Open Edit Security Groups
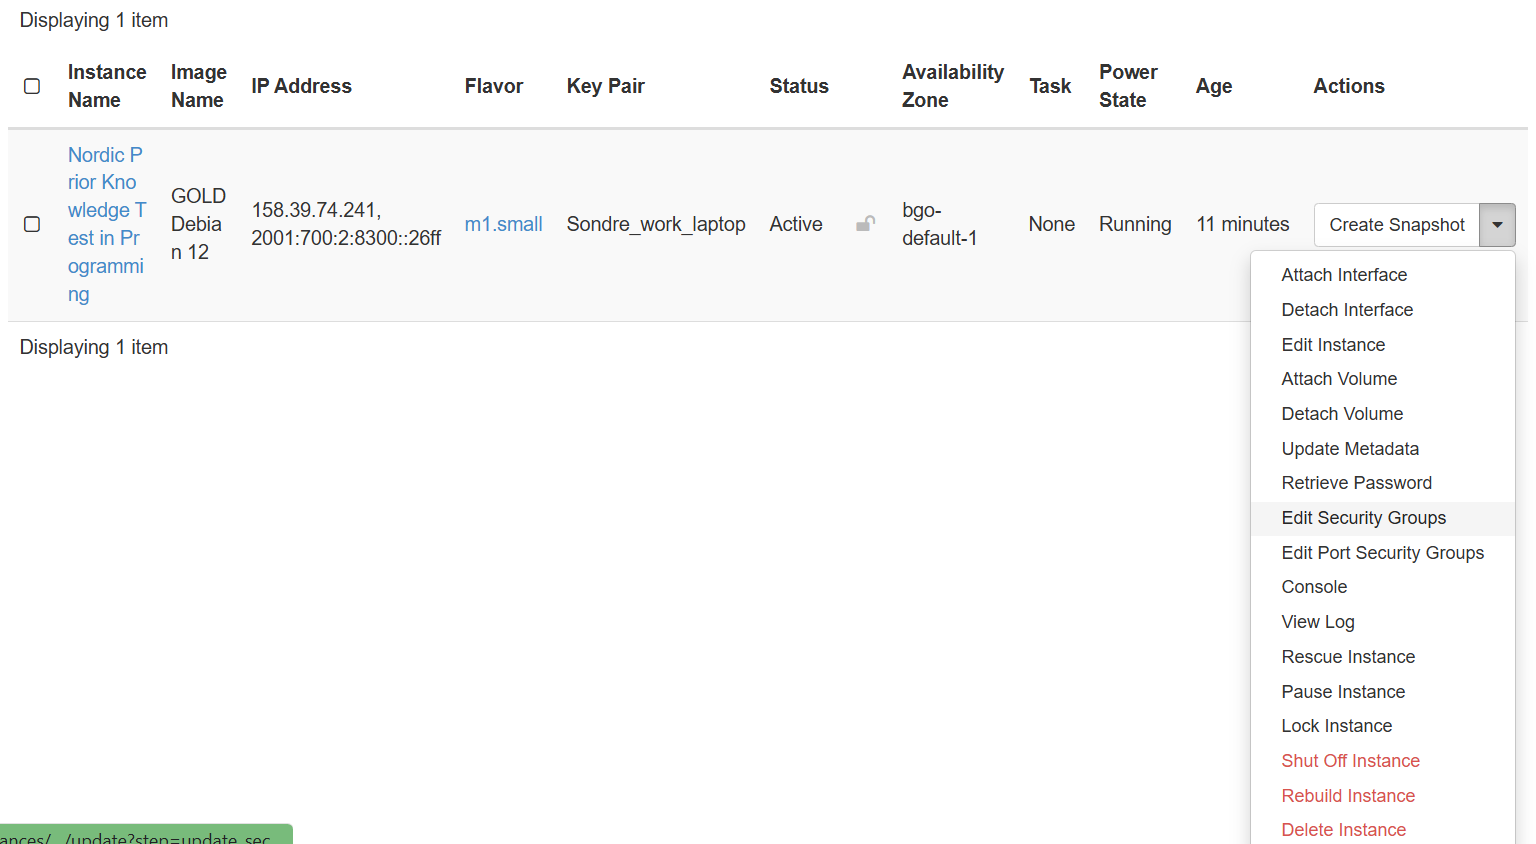This screenshot has height=844, width=1536. tap(1363, 518)
